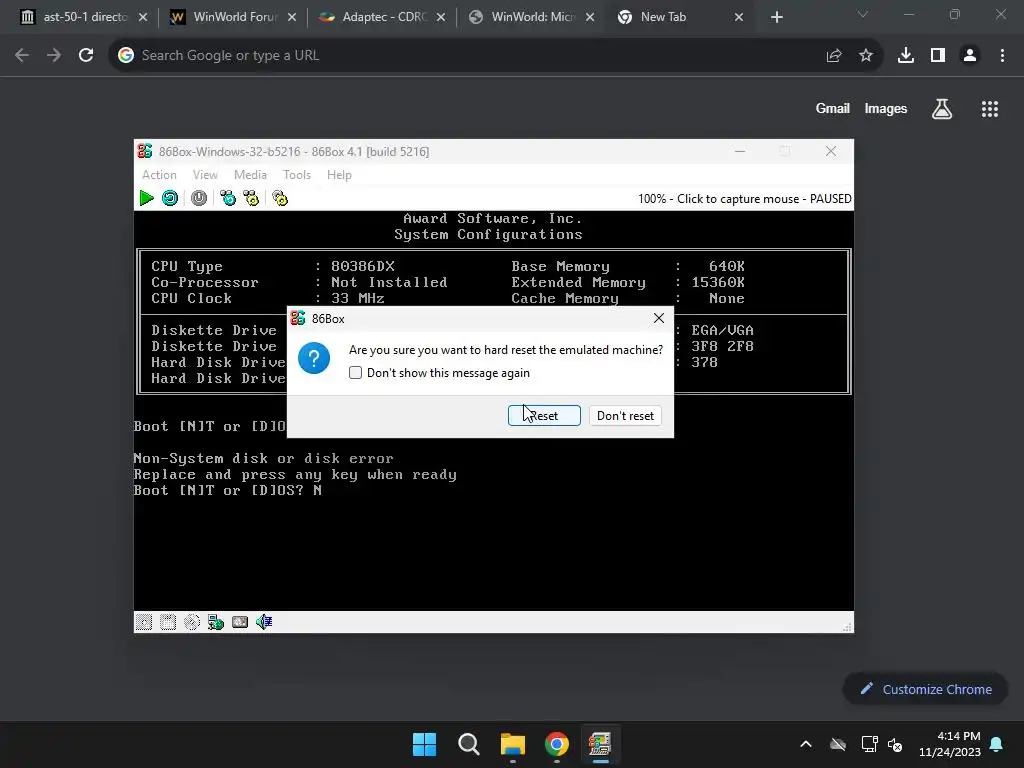
Task: Resume emulation with the green play icon
Action: (x=146, y=198)
